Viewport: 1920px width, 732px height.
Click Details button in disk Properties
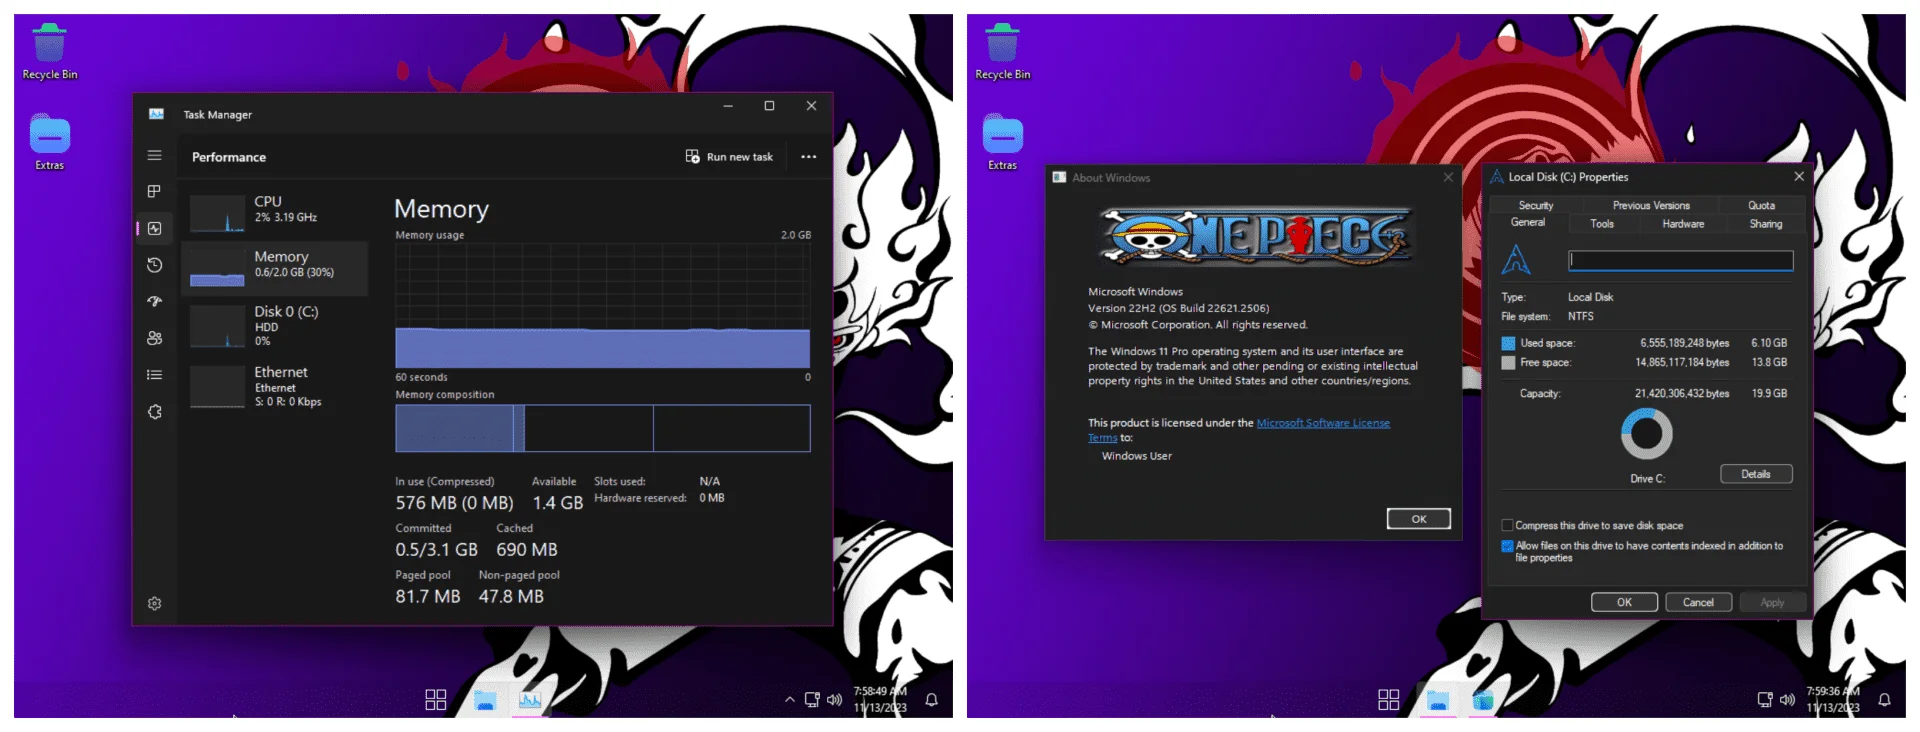tap(1756, 474)
